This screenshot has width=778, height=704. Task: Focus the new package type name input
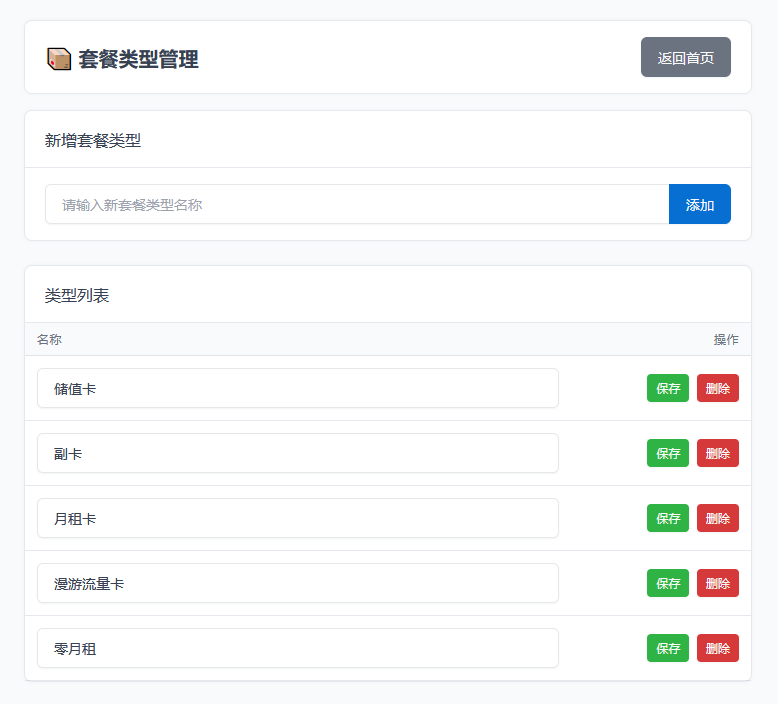[356, 205]
